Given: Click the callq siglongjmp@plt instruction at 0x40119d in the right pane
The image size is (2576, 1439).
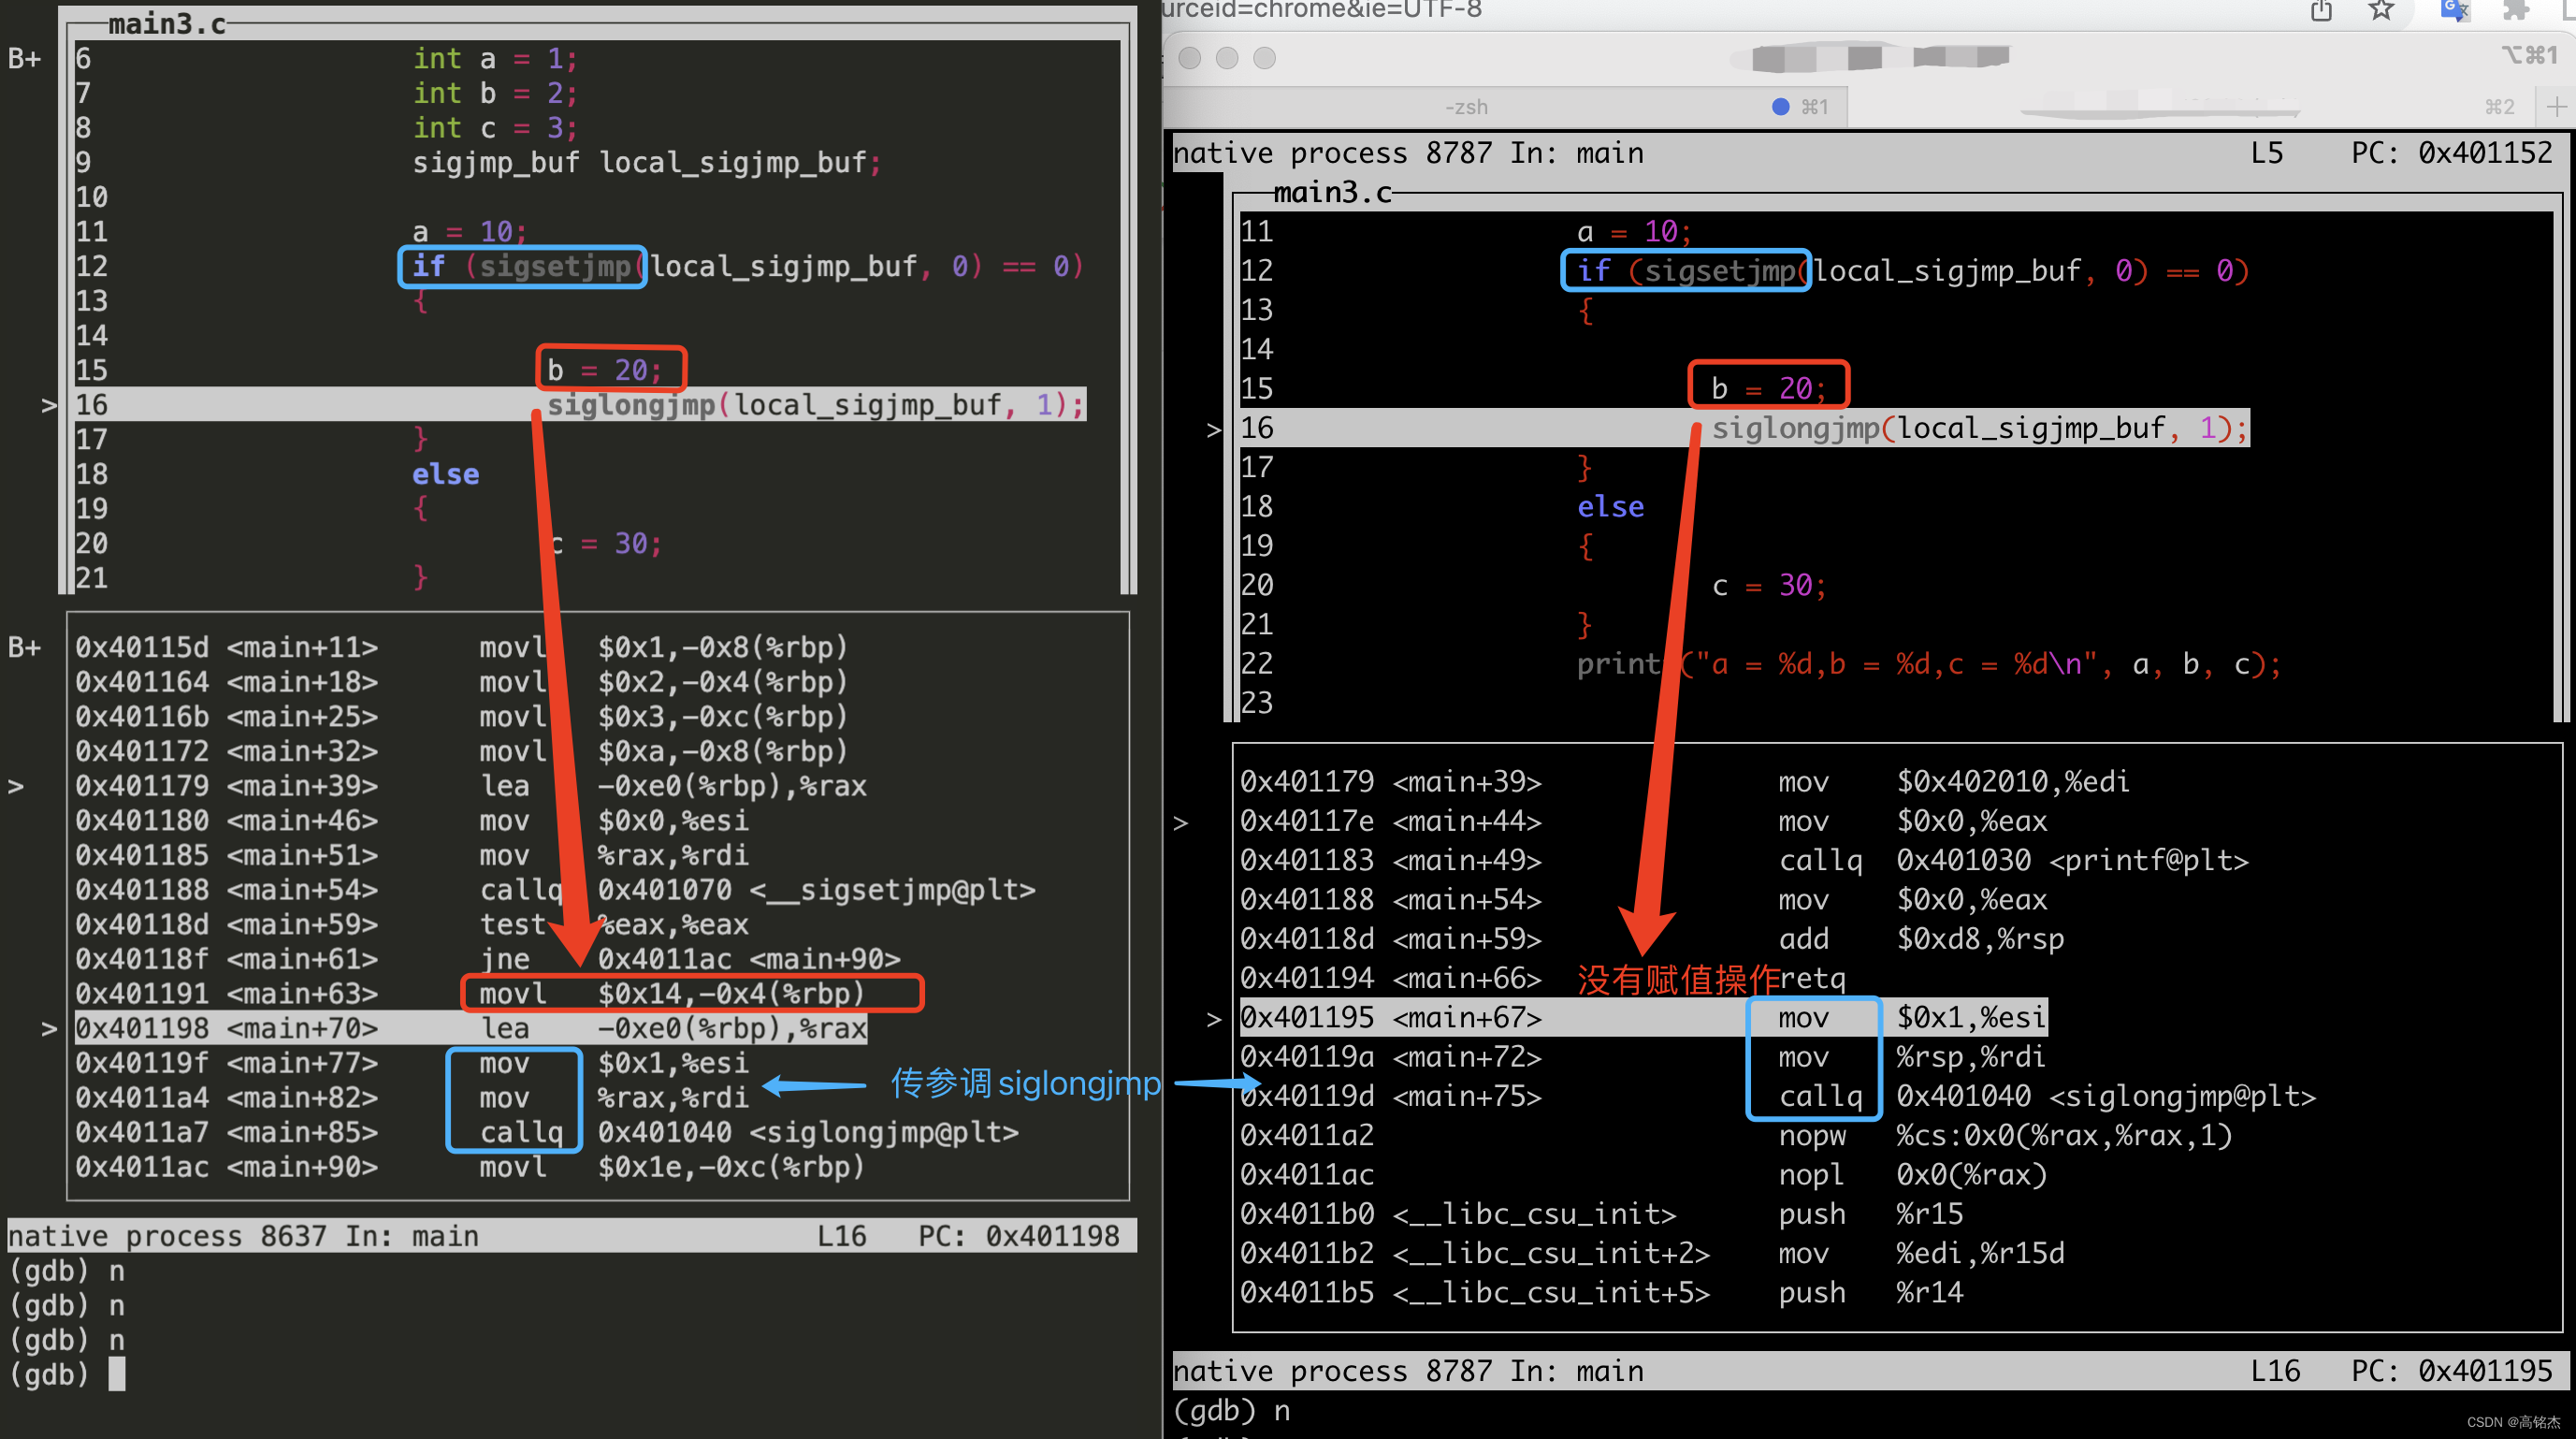Looking at the screenshot, I should coord(2047,1096).
